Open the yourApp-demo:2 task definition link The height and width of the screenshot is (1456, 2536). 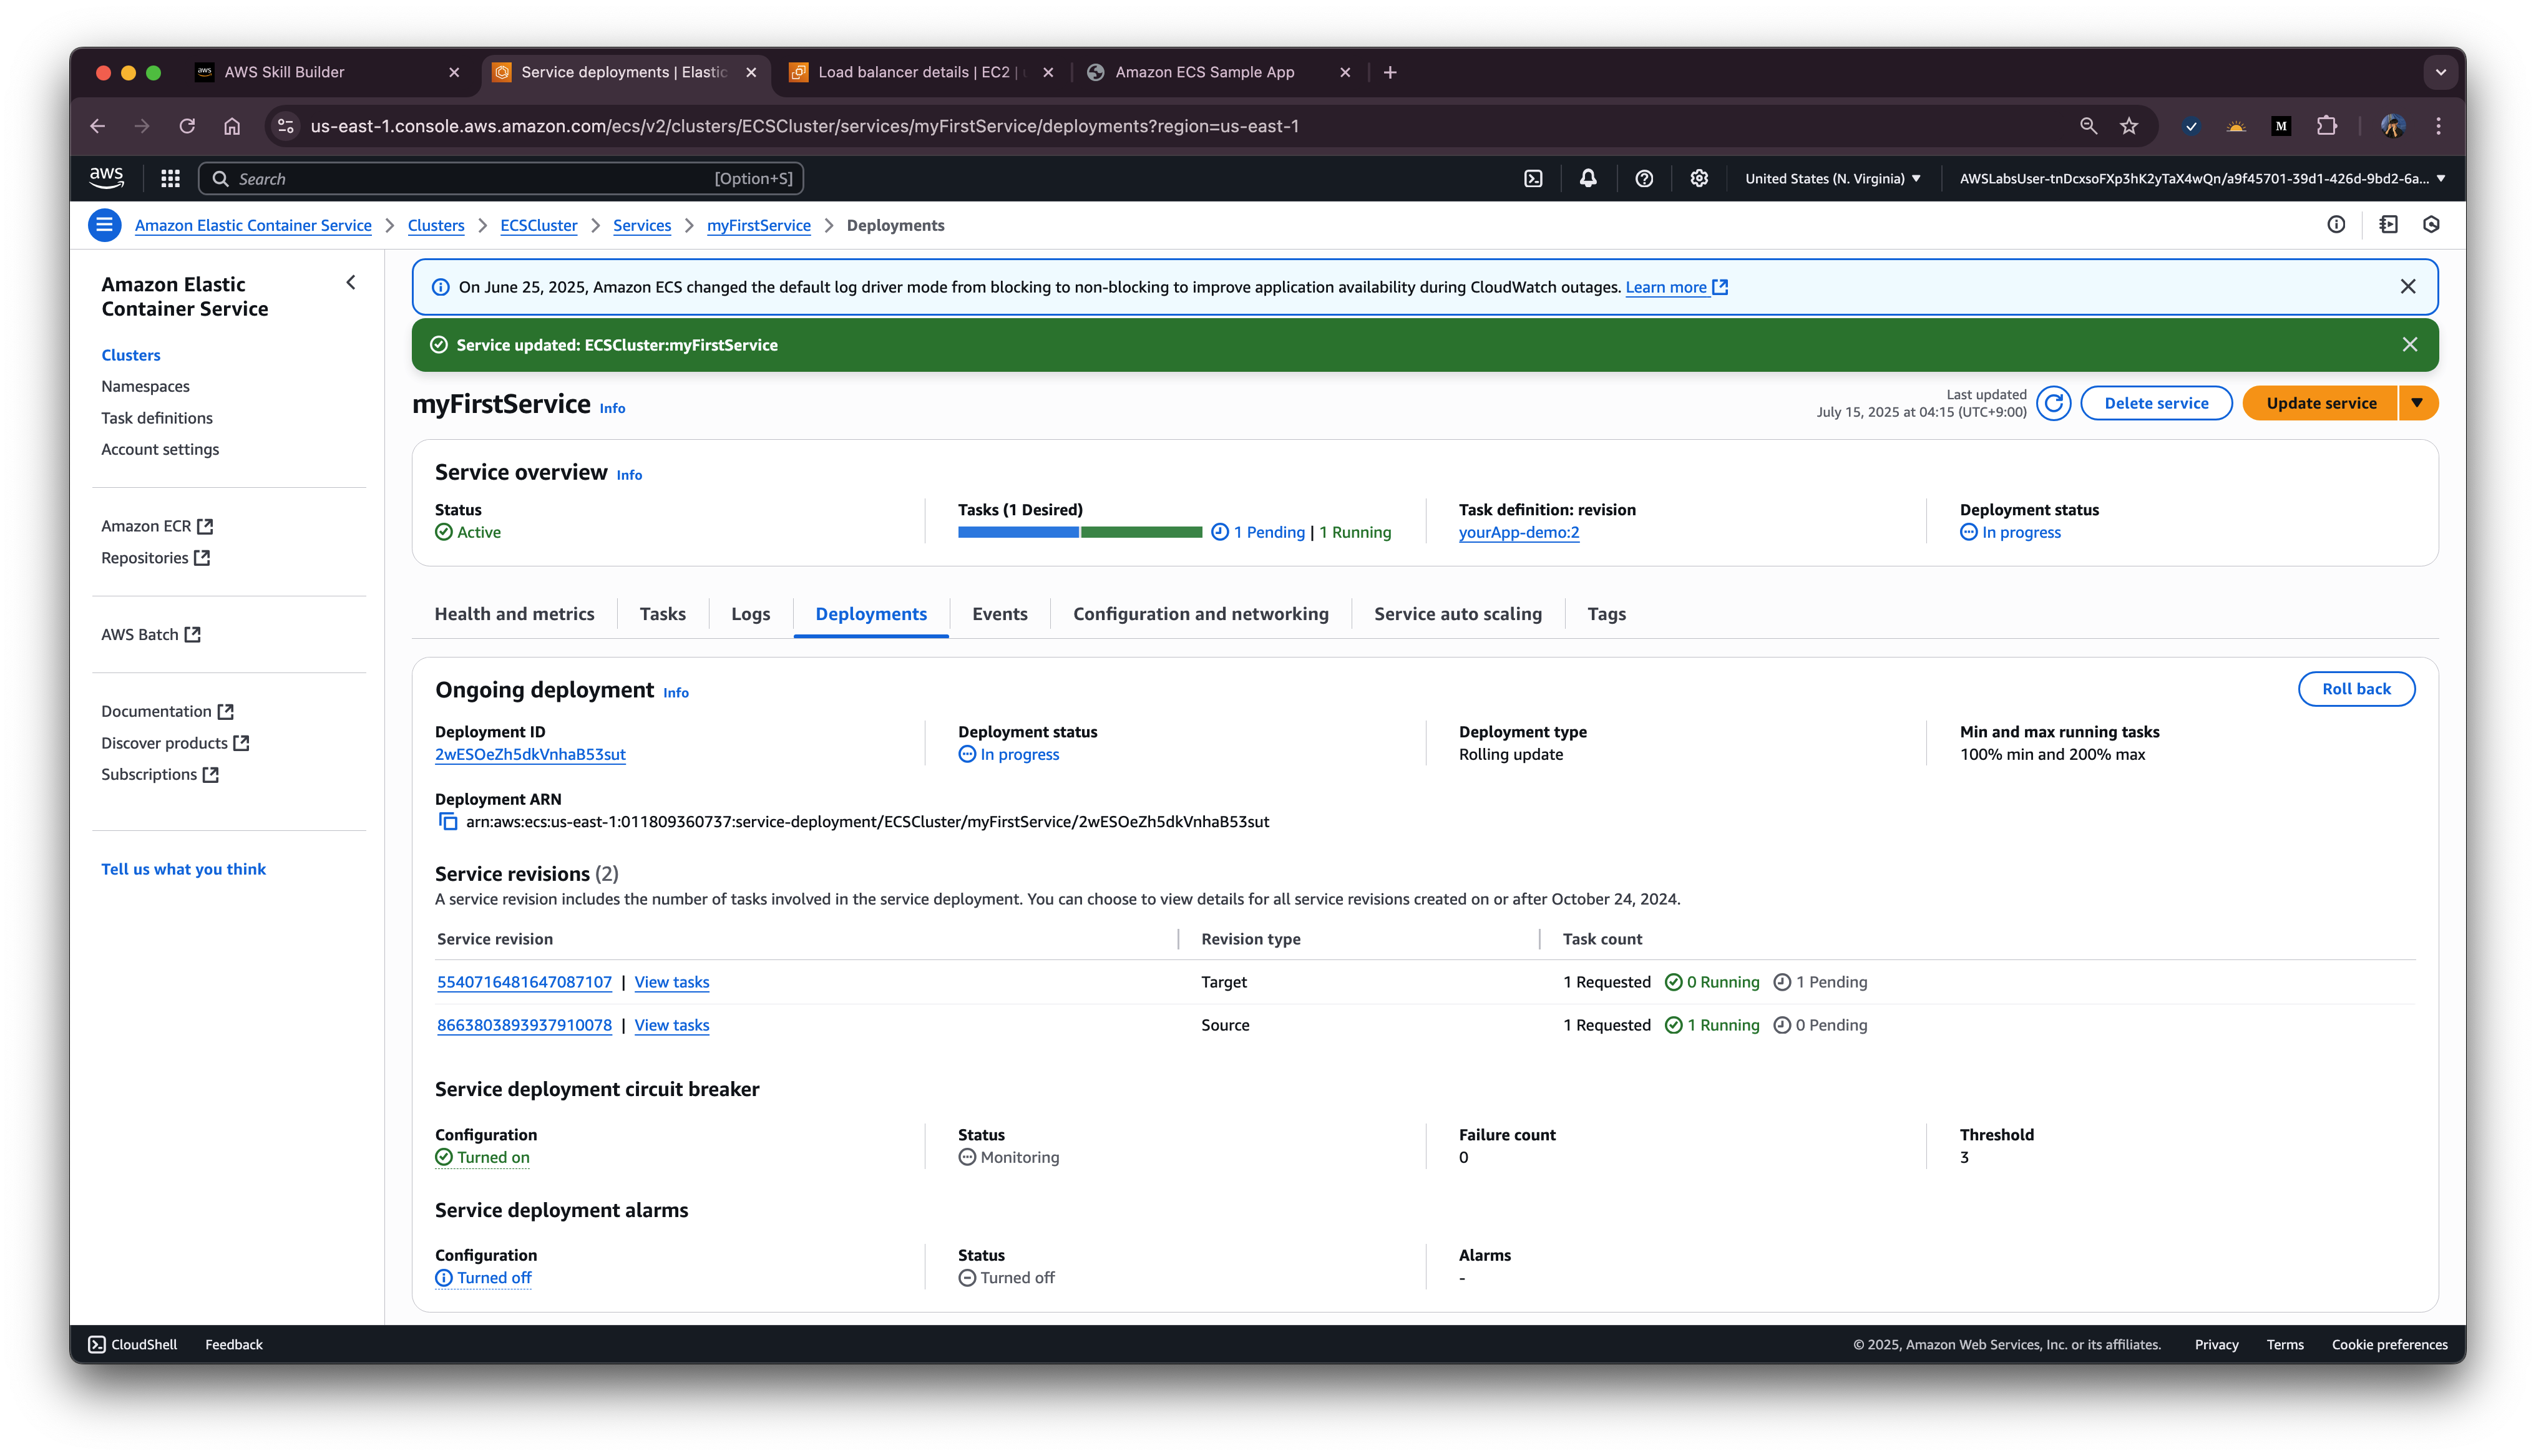[x=1519, y=533]
